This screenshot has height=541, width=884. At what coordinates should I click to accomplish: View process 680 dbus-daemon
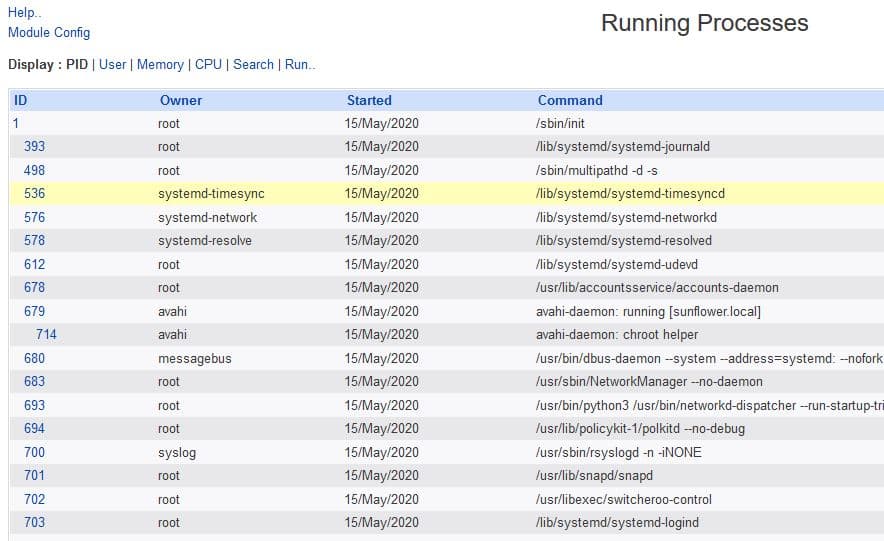point(34,358)
